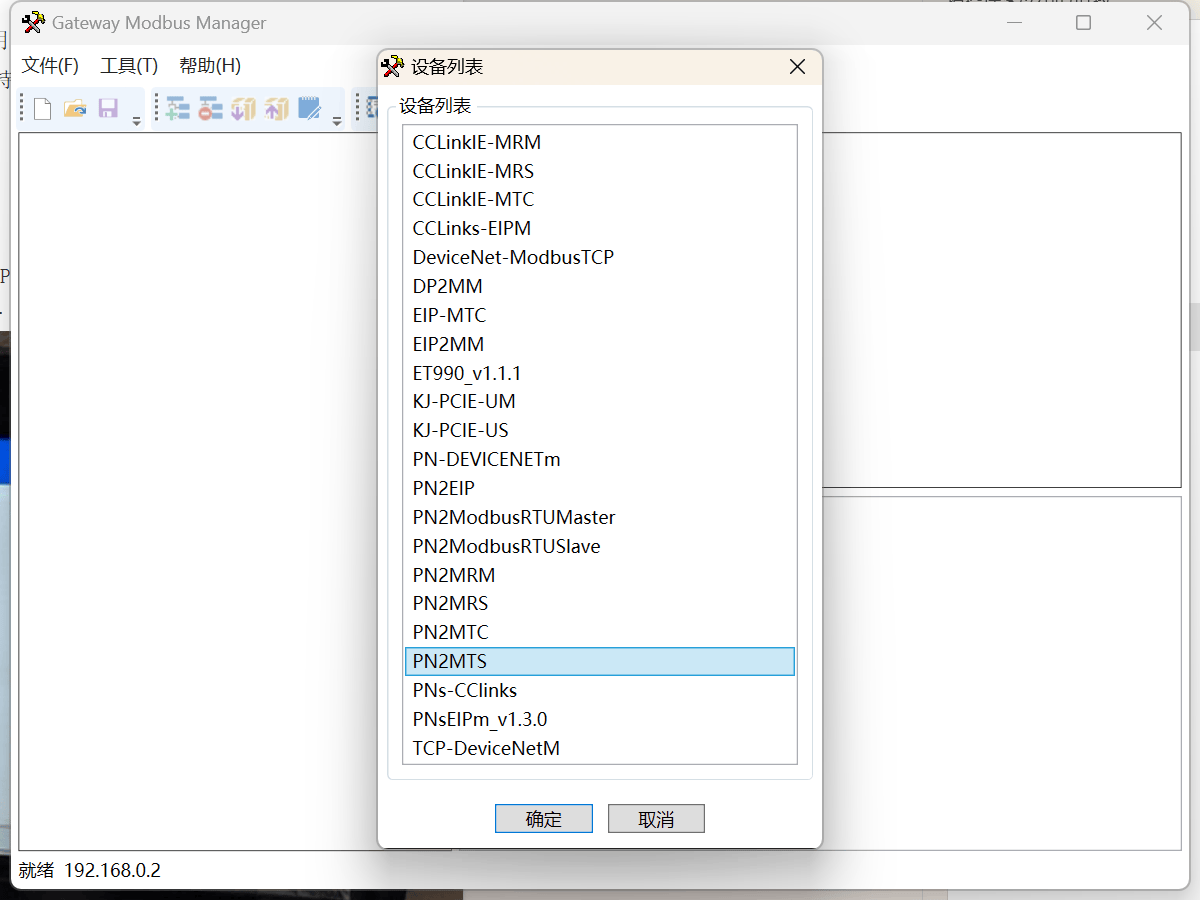This screenshot has width=1200, height=900.
Task: Click the Save floppy disk icon
Action: tap(108, 108)
